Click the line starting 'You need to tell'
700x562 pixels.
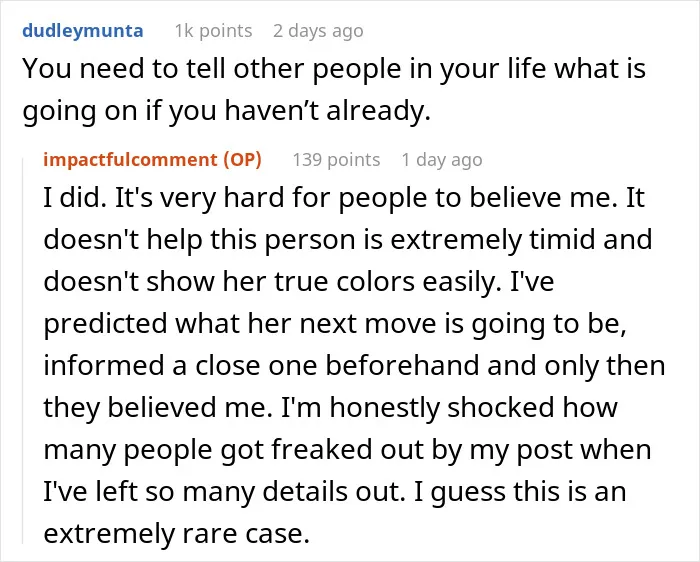(334, 69)
